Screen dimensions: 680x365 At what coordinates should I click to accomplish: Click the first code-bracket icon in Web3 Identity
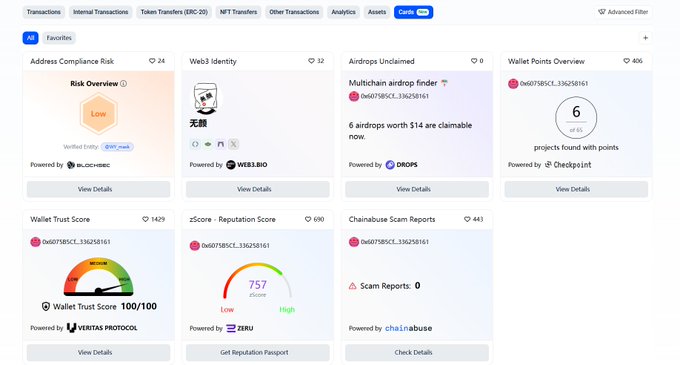pyautogui.click(x=195, y=144)
